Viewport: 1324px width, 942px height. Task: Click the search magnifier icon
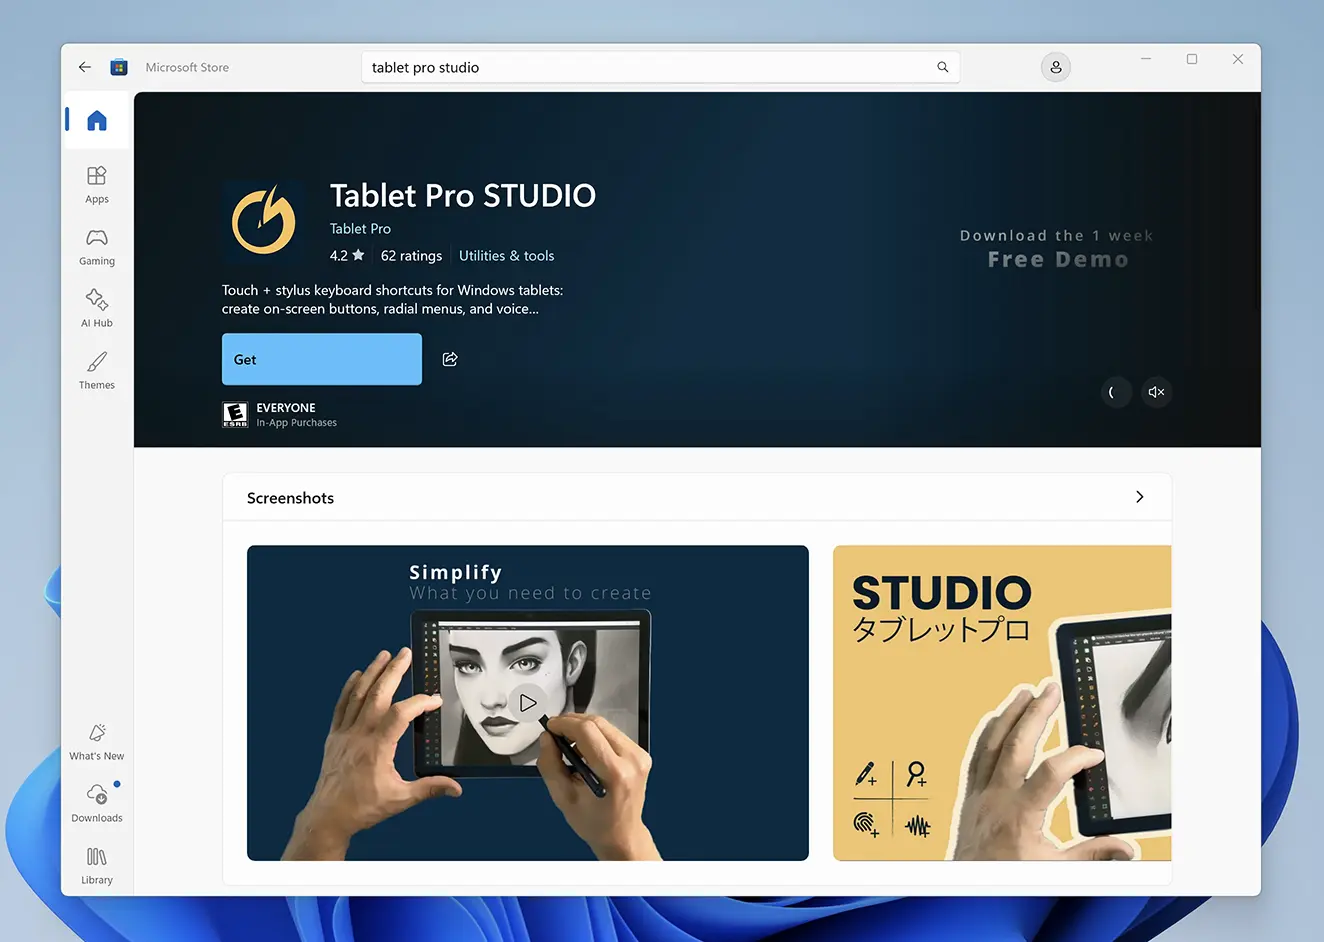[942, 67]
